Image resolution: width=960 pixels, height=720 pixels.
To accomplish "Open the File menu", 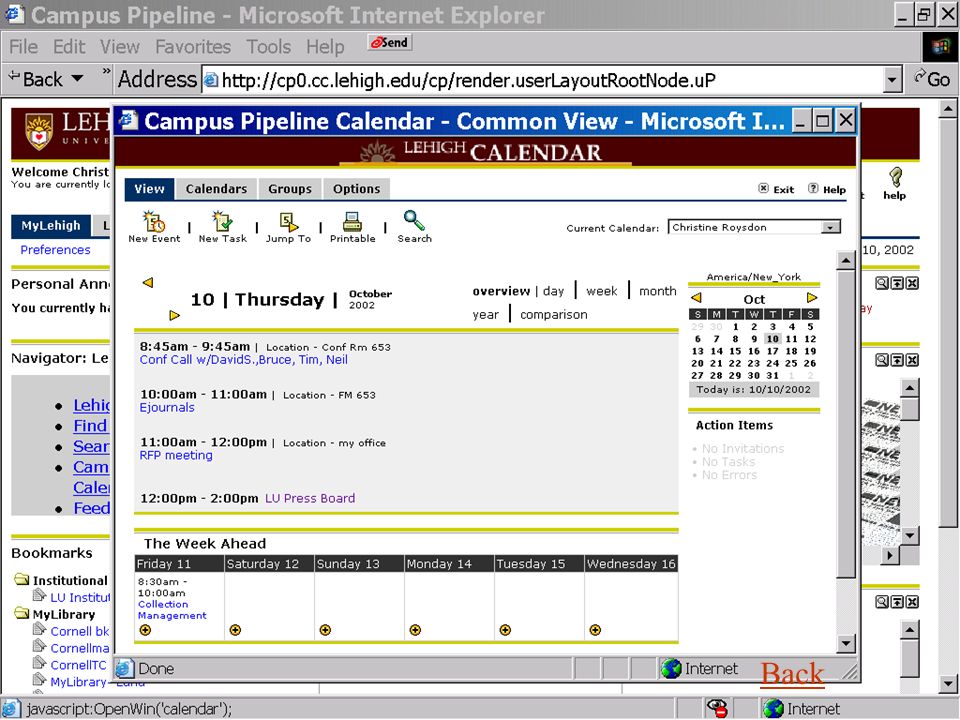I will coord(23,47).
